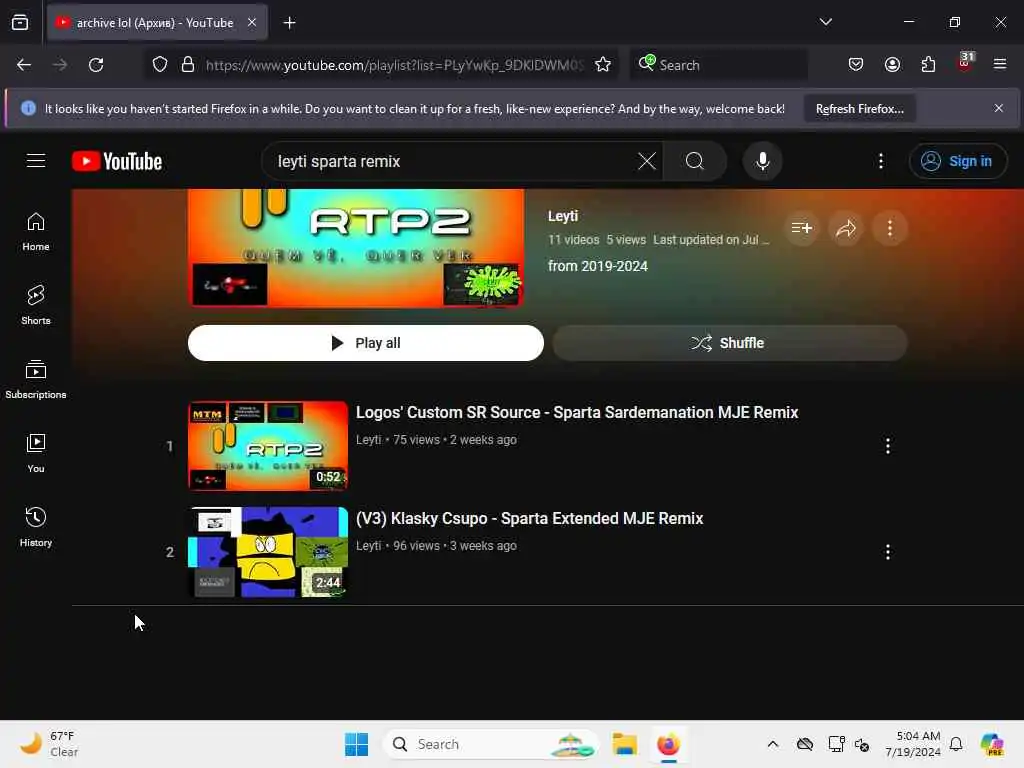
Task: Show hidden system tray icons
Action: coord(773,744)
